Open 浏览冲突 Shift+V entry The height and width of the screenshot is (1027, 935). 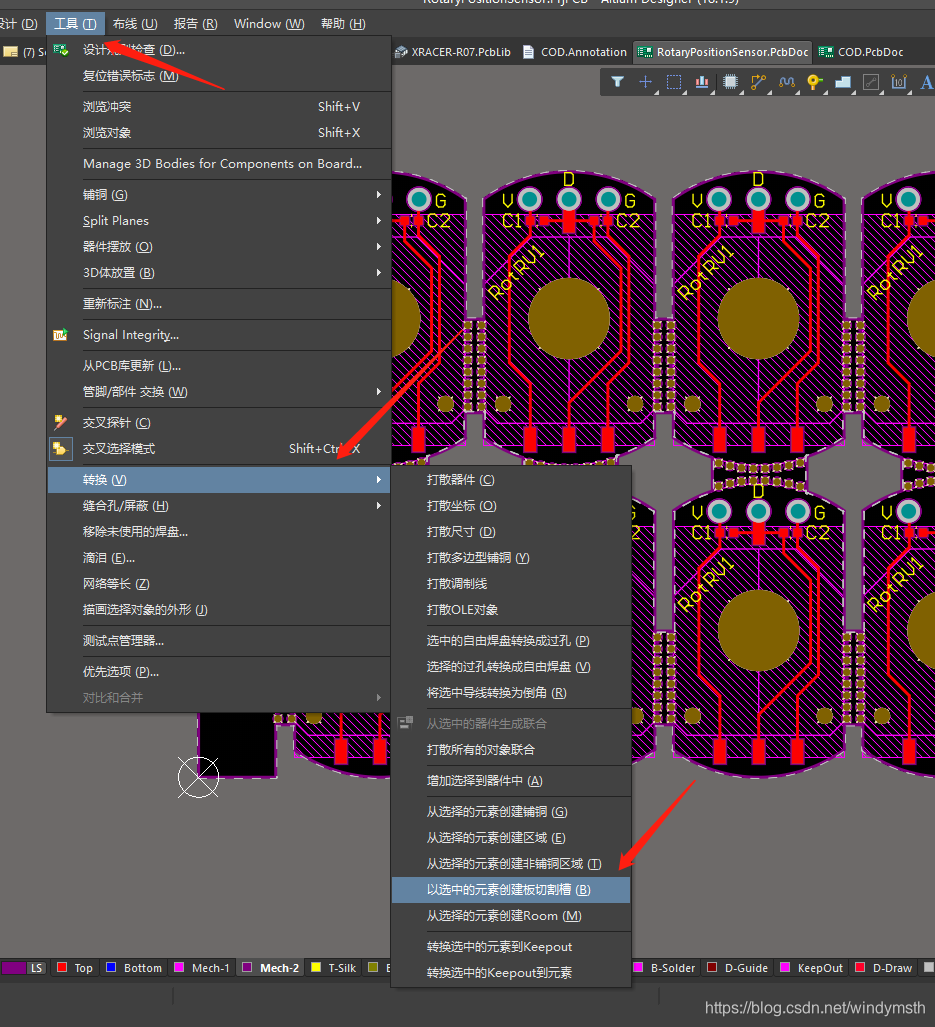(219, 106)
